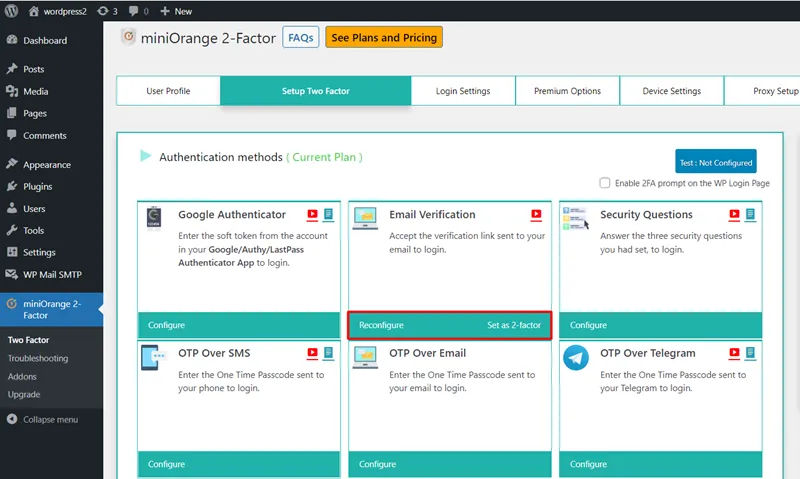Open the Two Factor submenu item
This screenshot has height=479, width=800.
pos(29,340)
